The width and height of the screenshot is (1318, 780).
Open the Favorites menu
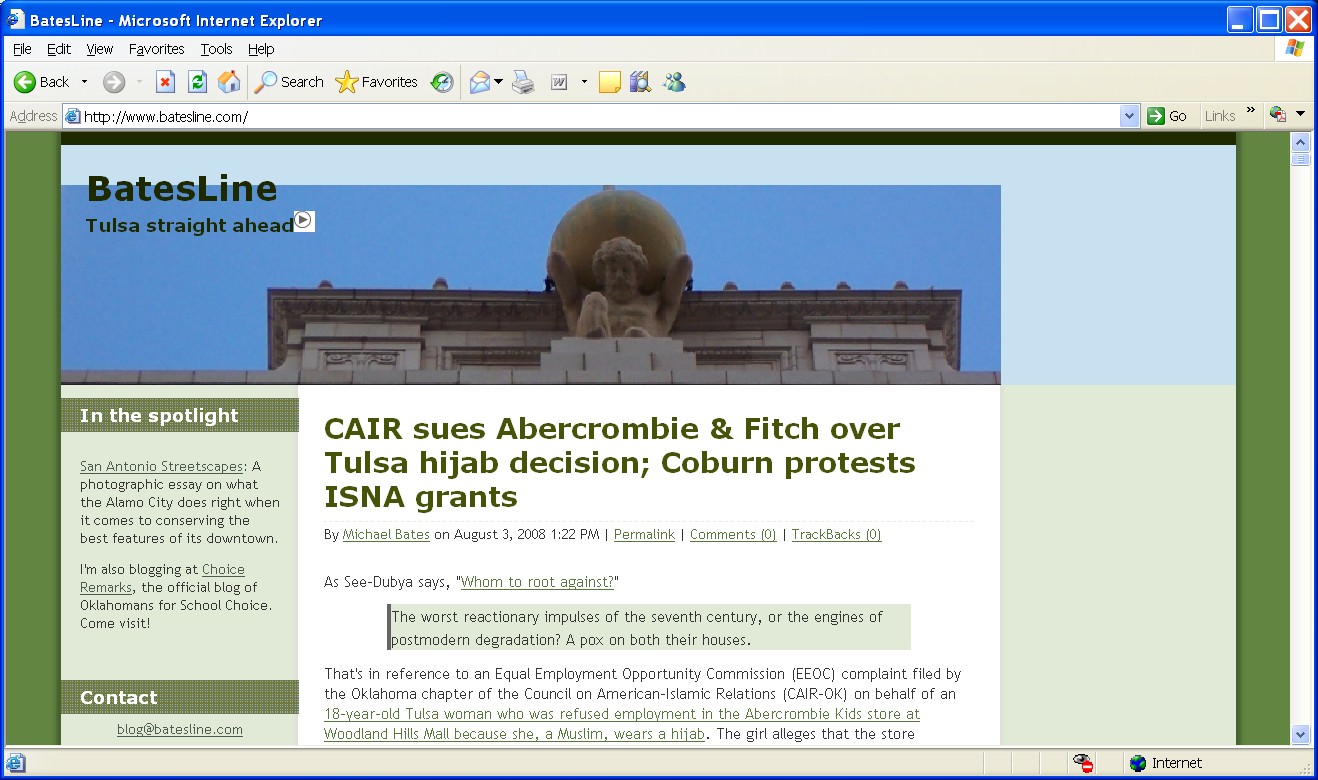[157, 49]
